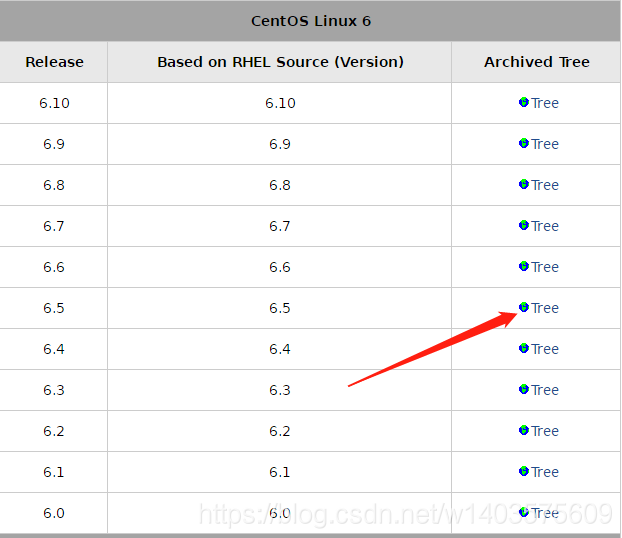Open the Tree link for release 6.10
622x538 pixels.
(545, 103)
